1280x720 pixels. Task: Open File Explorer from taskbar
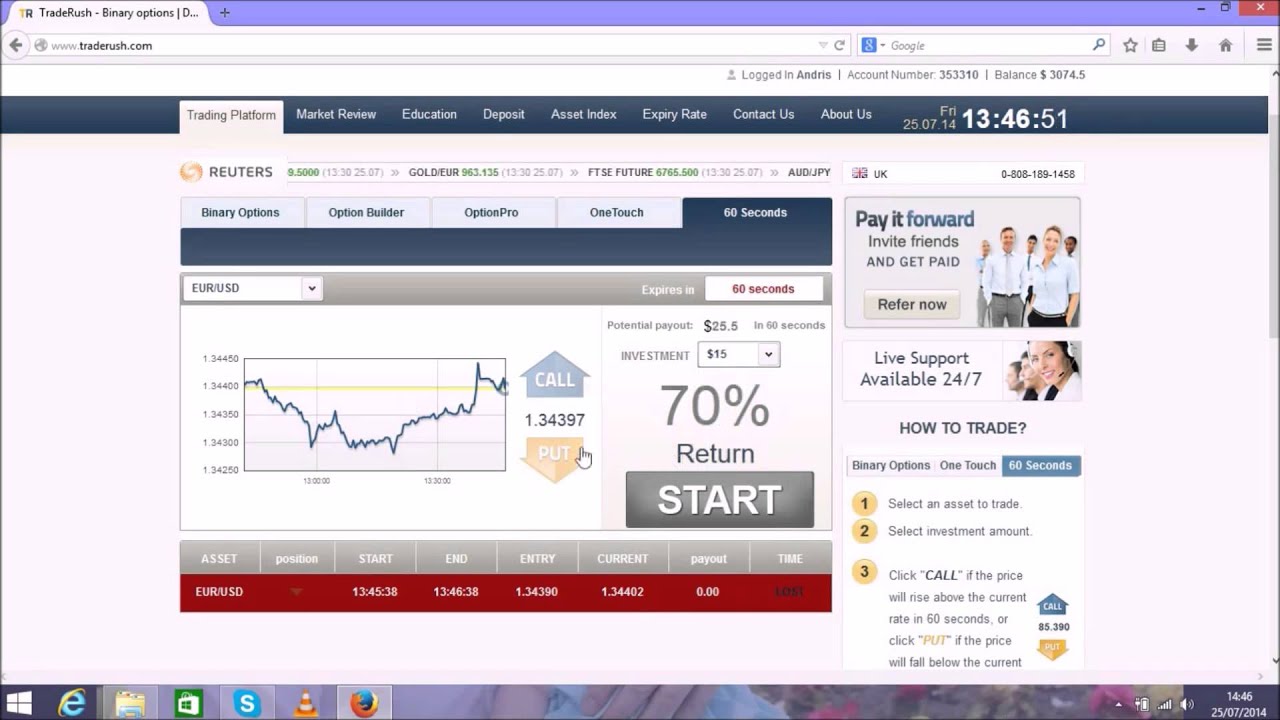pos(130,703)
